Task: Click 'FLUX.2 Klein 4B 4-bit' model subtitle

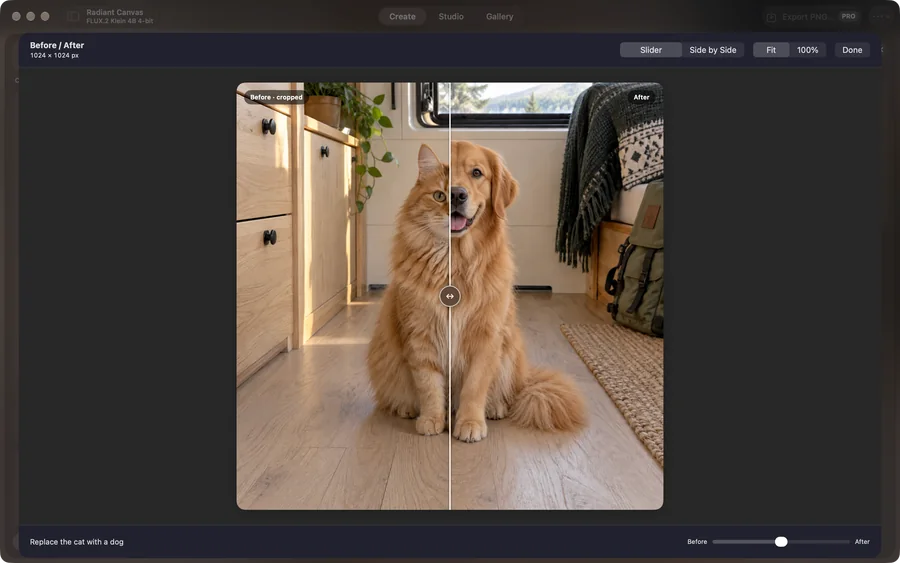Action: coord(119,21)
